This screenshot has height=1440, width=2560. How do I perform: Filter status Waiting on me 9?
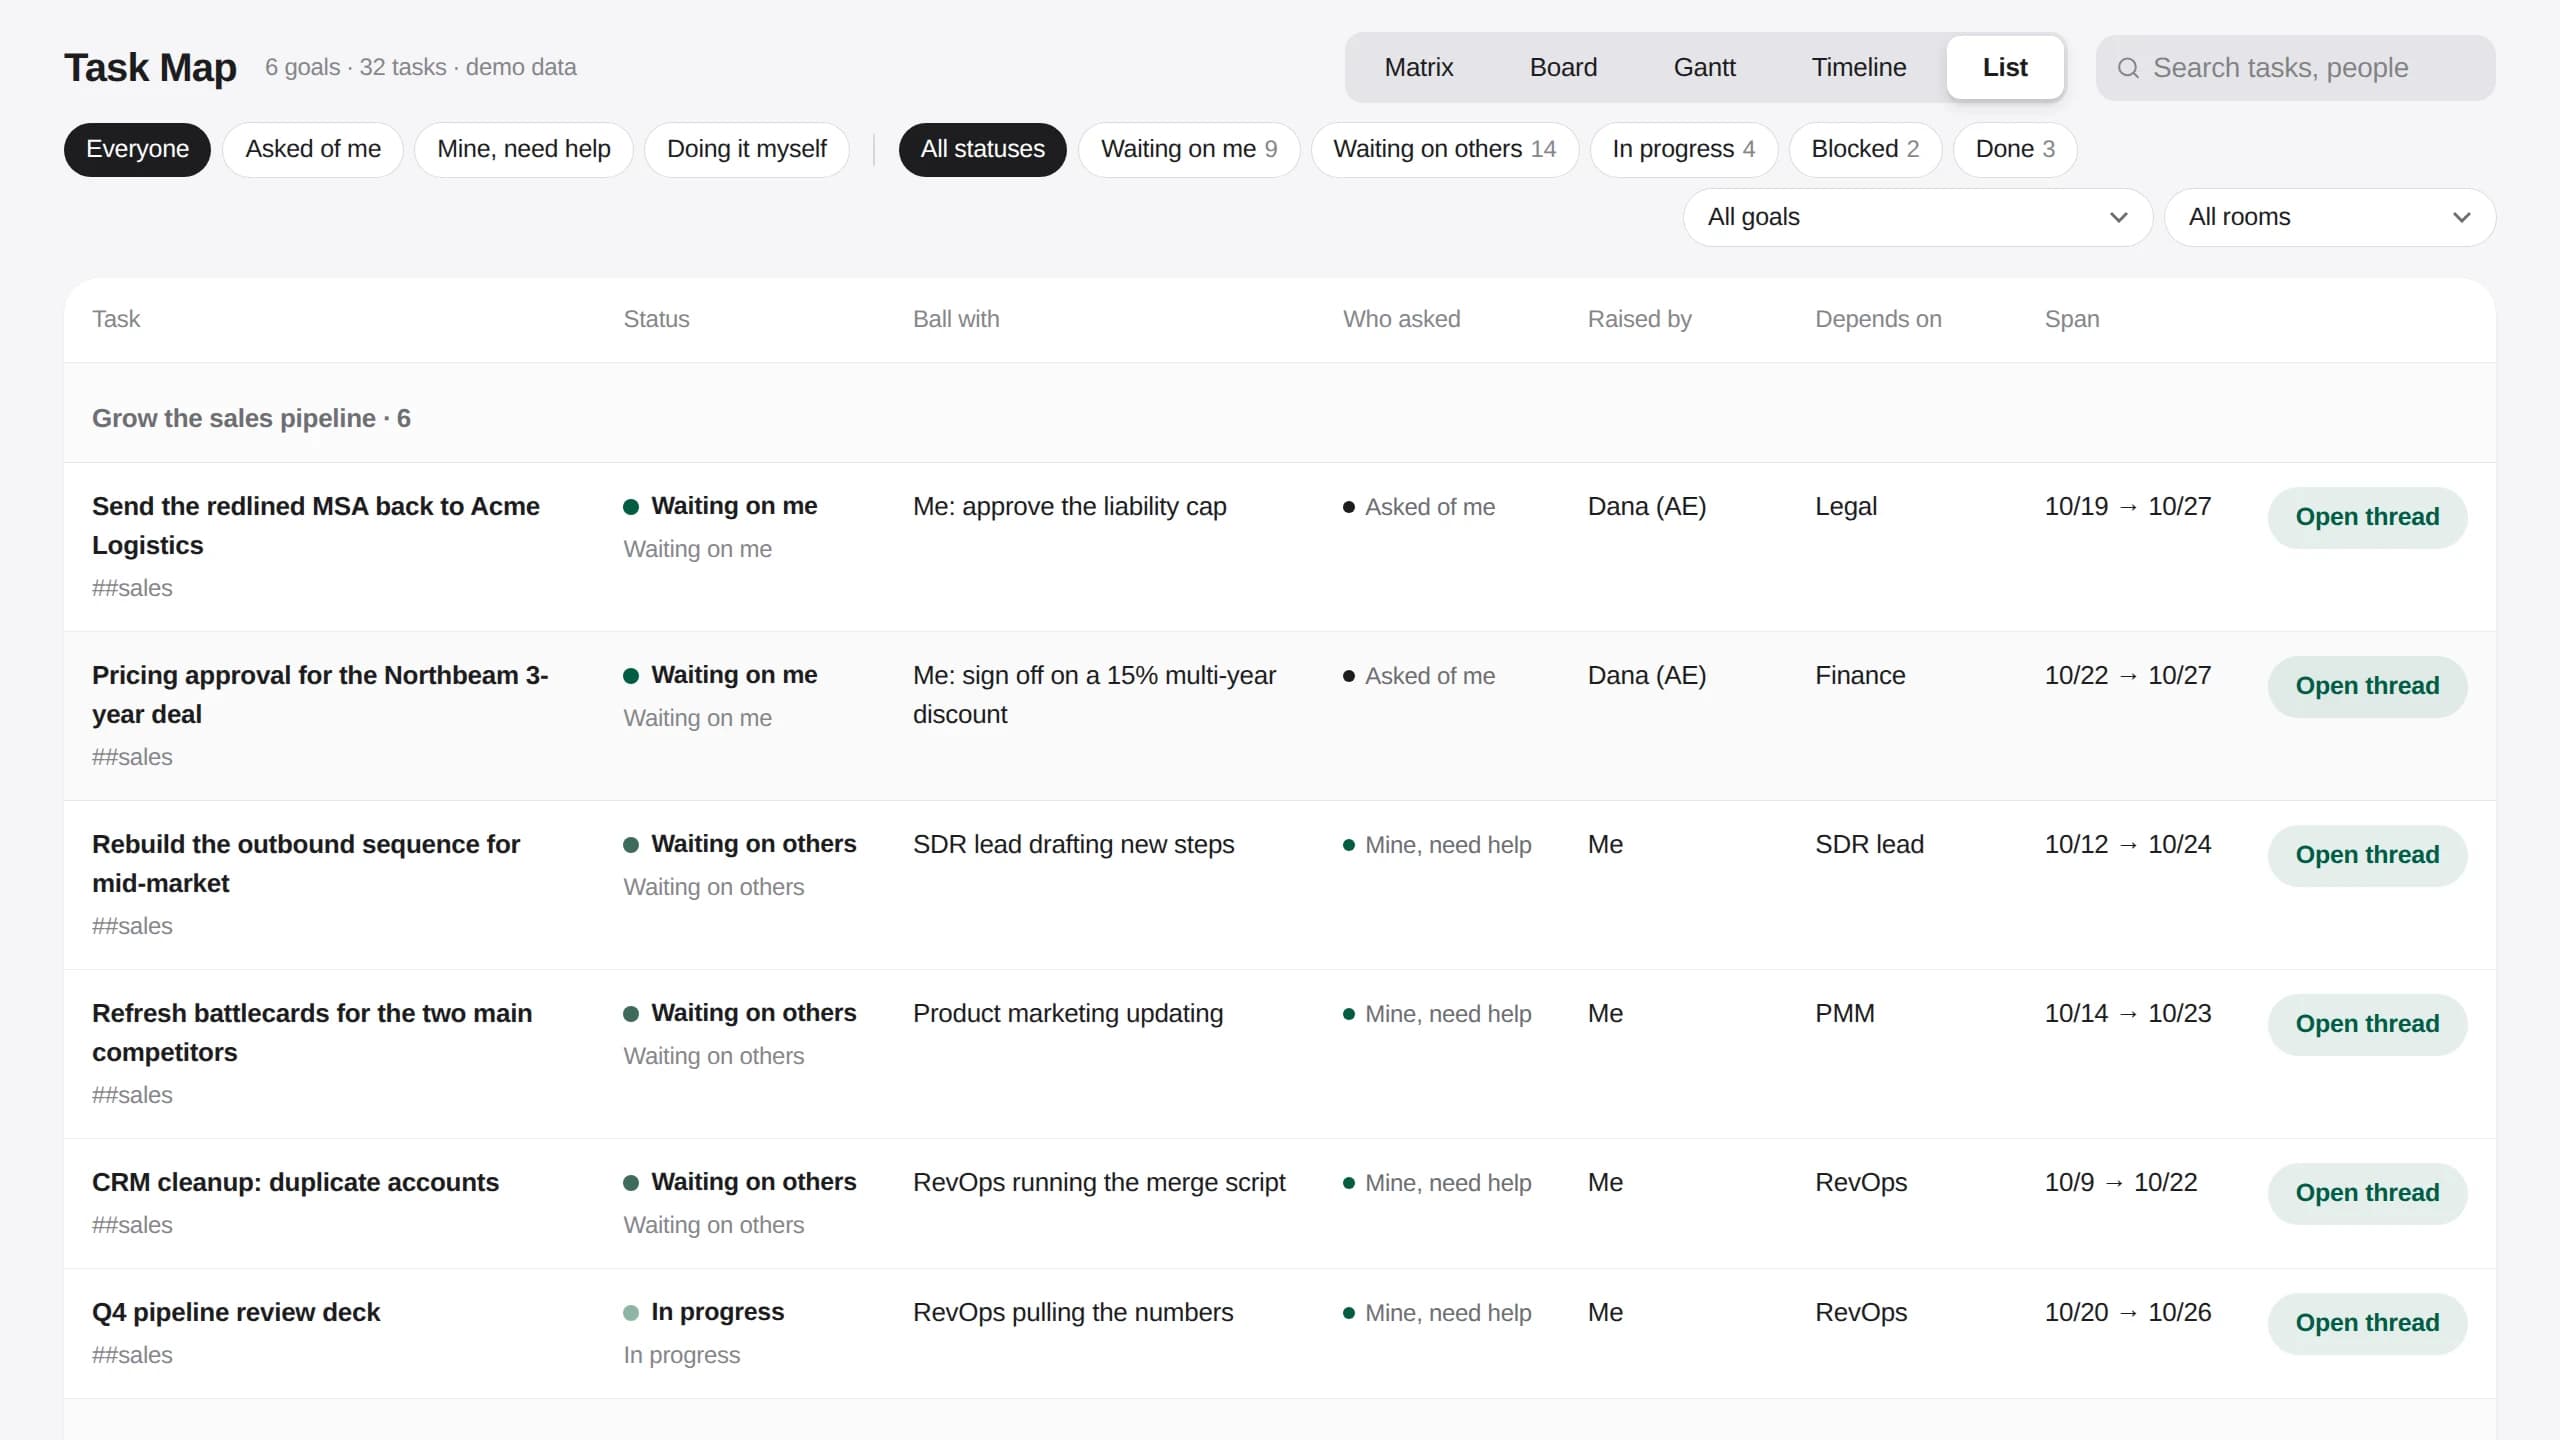(x=1189, y=149)
